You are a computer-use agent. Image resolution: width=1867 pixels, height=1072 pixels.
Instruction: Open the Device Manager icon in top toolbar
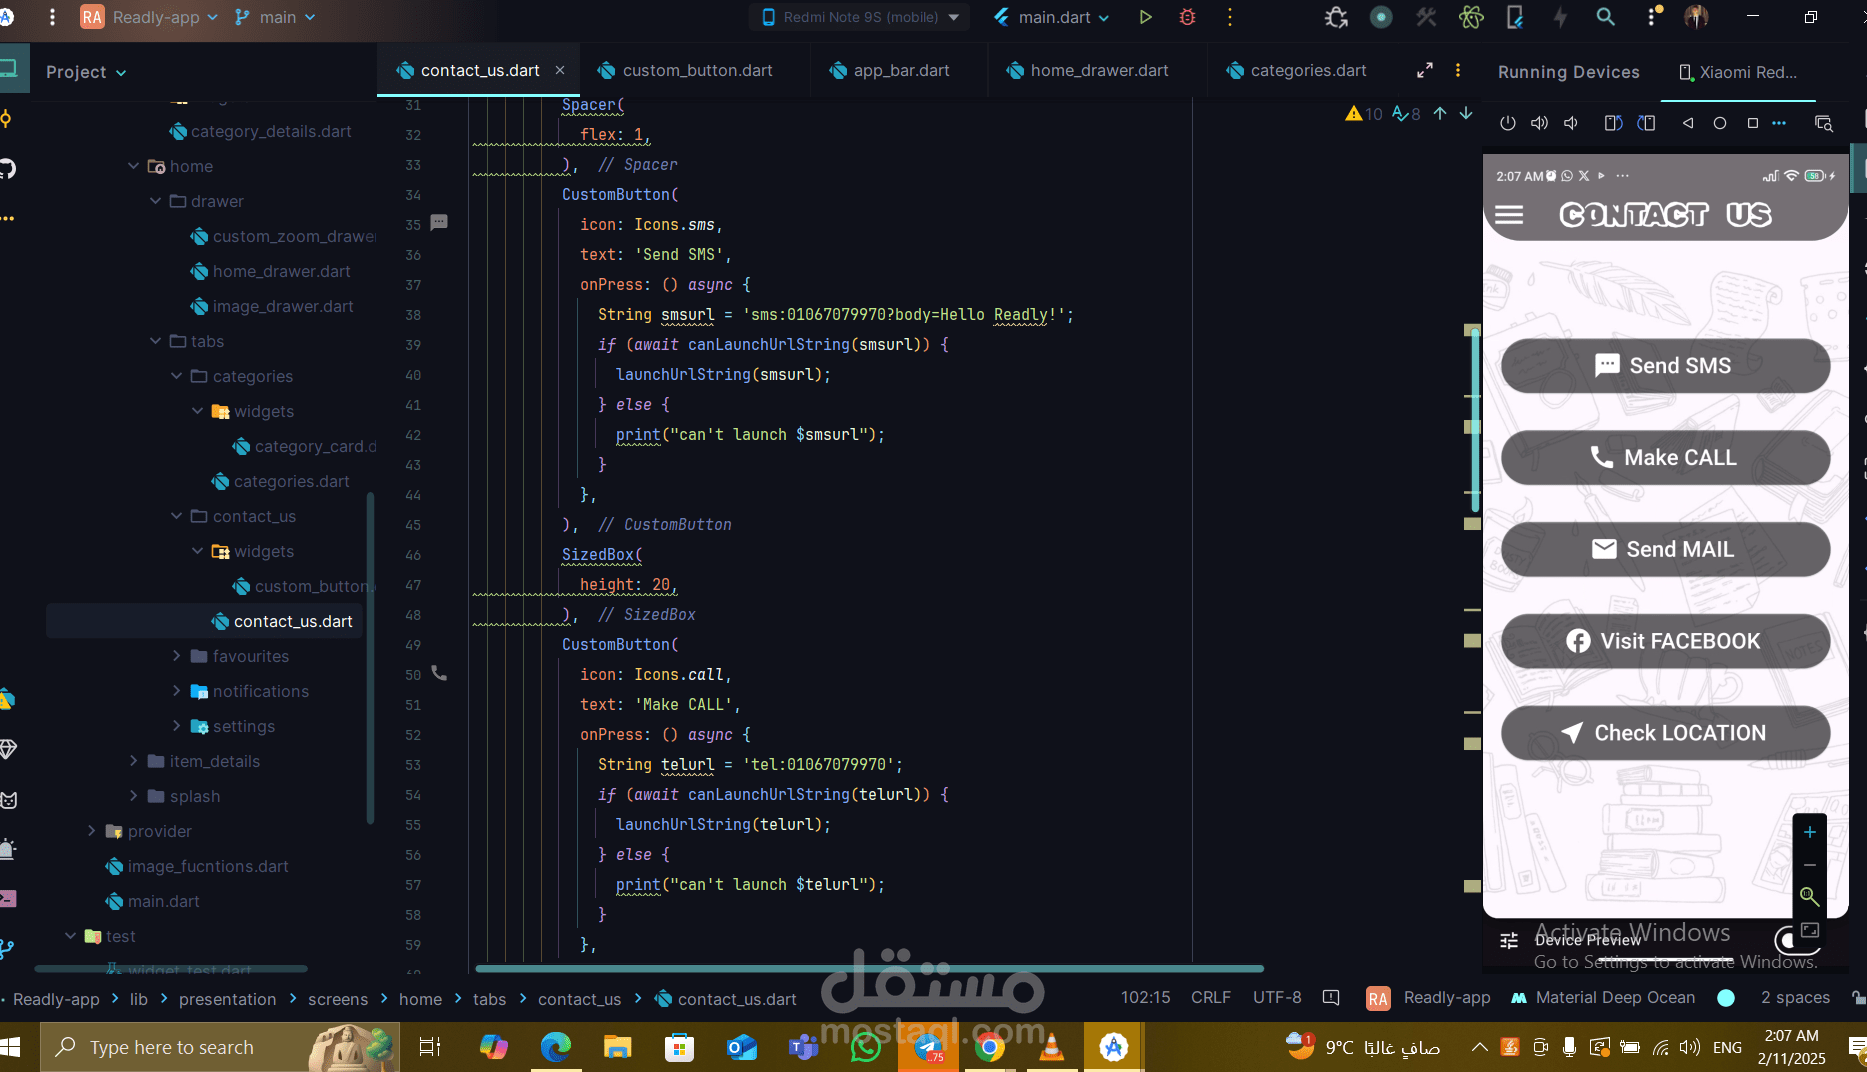click(1515, 17)
